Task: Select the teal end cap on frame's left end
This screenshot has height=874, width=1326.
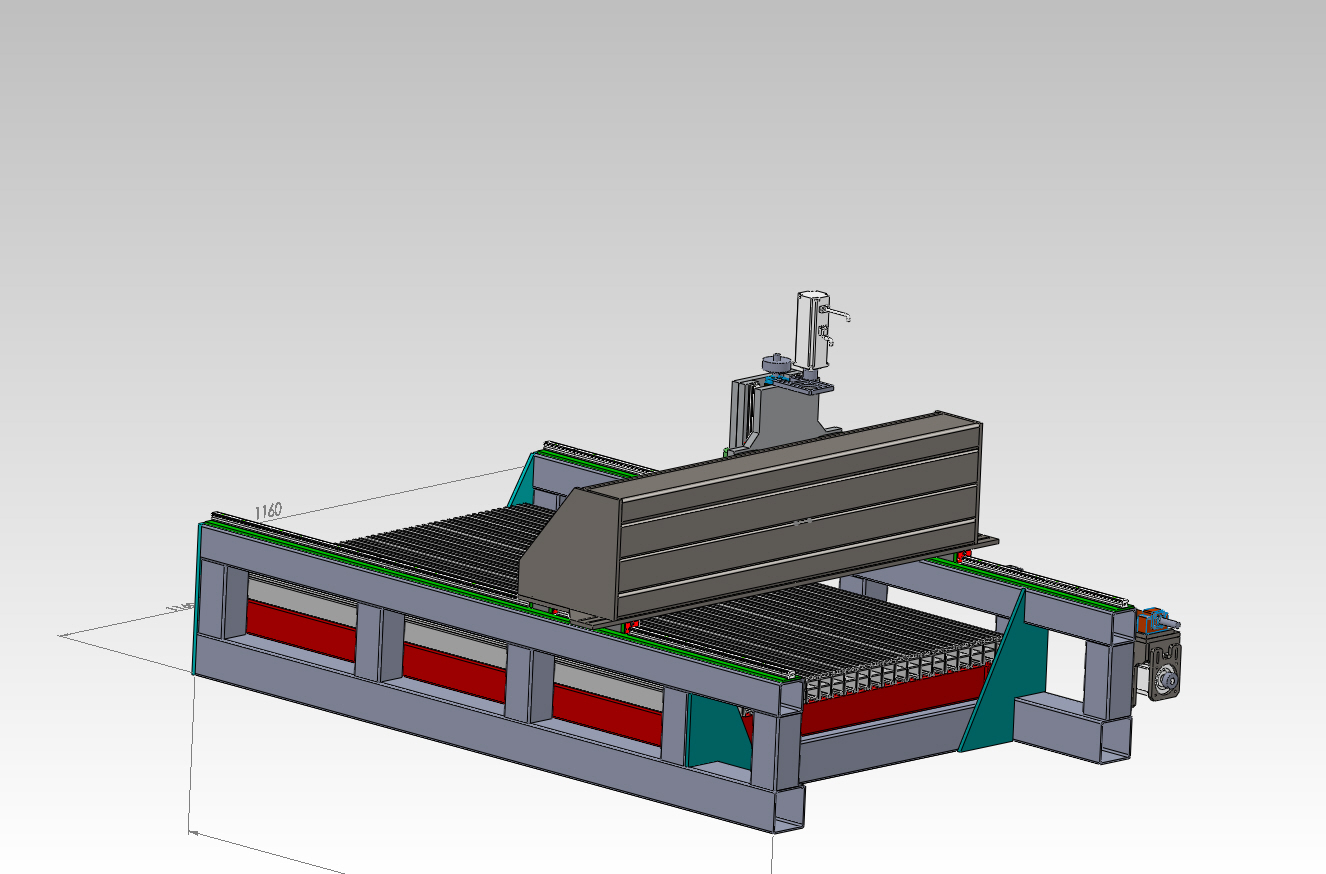Action: 196,600
